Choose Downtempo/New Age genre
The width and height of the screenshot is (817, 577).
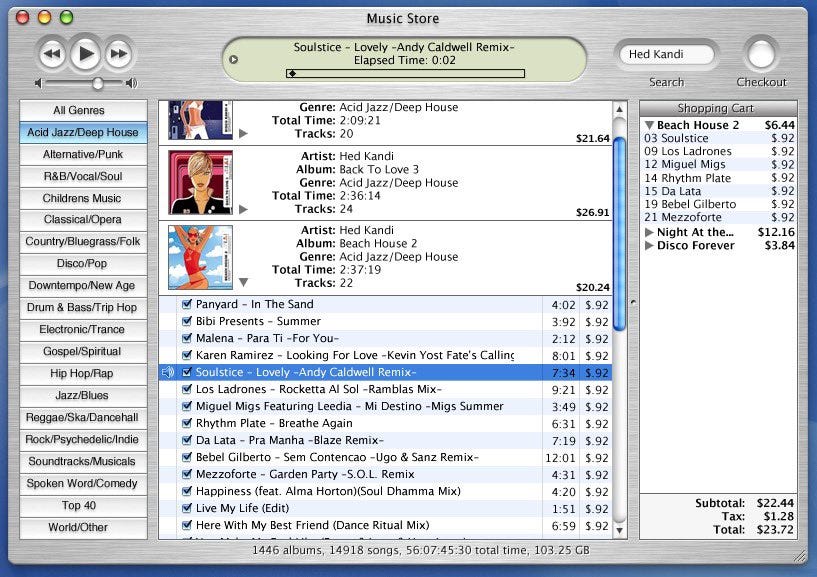pyautogui.click(x=83, y=286)
